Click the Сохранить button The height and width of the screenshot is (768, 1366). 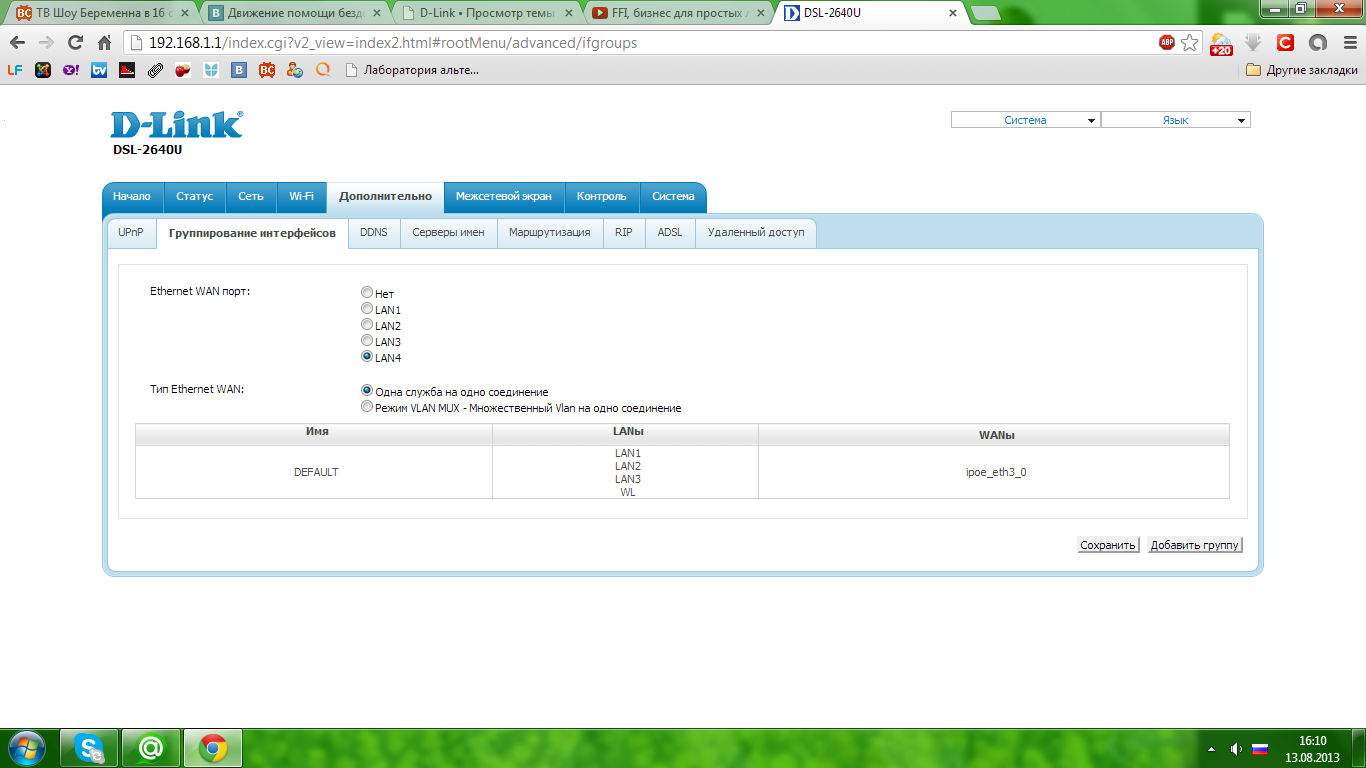tap(1108, 545)
